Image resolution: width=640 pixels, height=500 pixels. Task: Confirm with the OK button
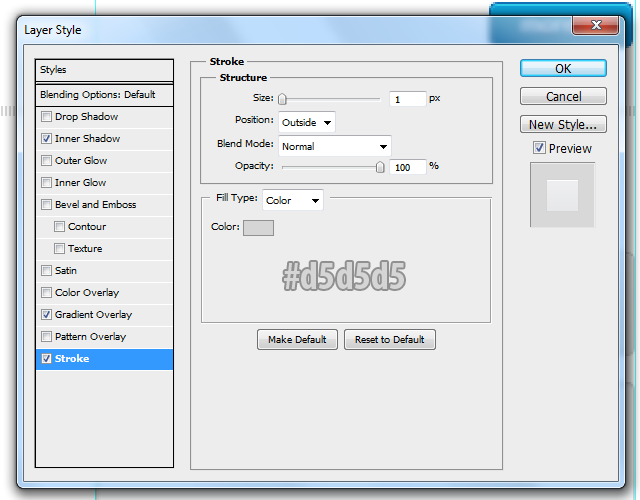563,68
